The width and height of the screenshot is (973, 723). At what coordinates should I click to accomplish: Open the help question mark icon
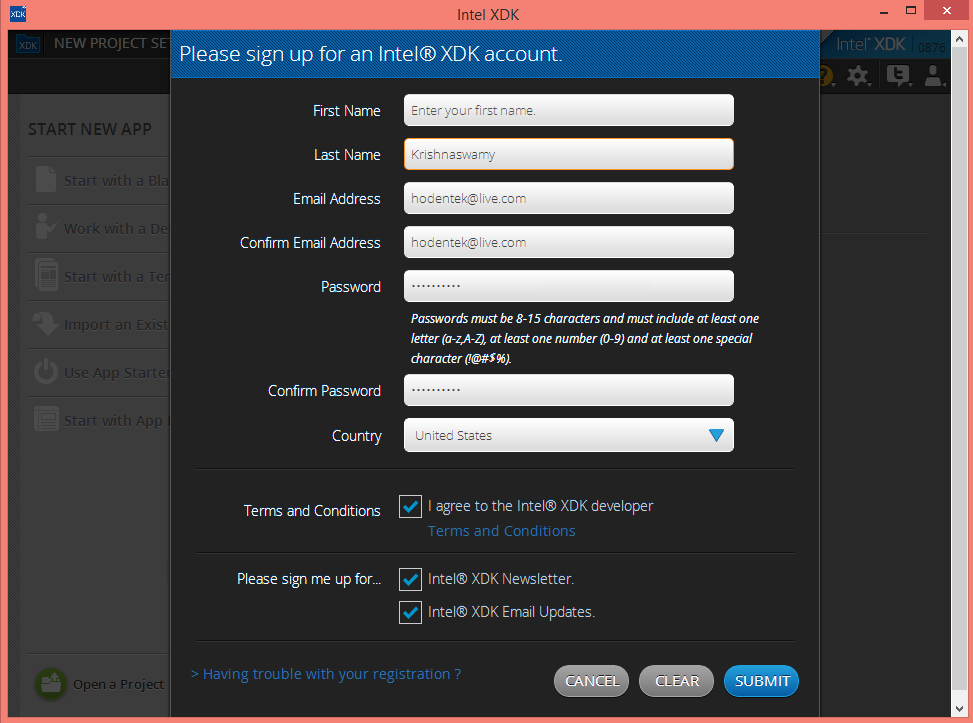(x=827, y=76)
